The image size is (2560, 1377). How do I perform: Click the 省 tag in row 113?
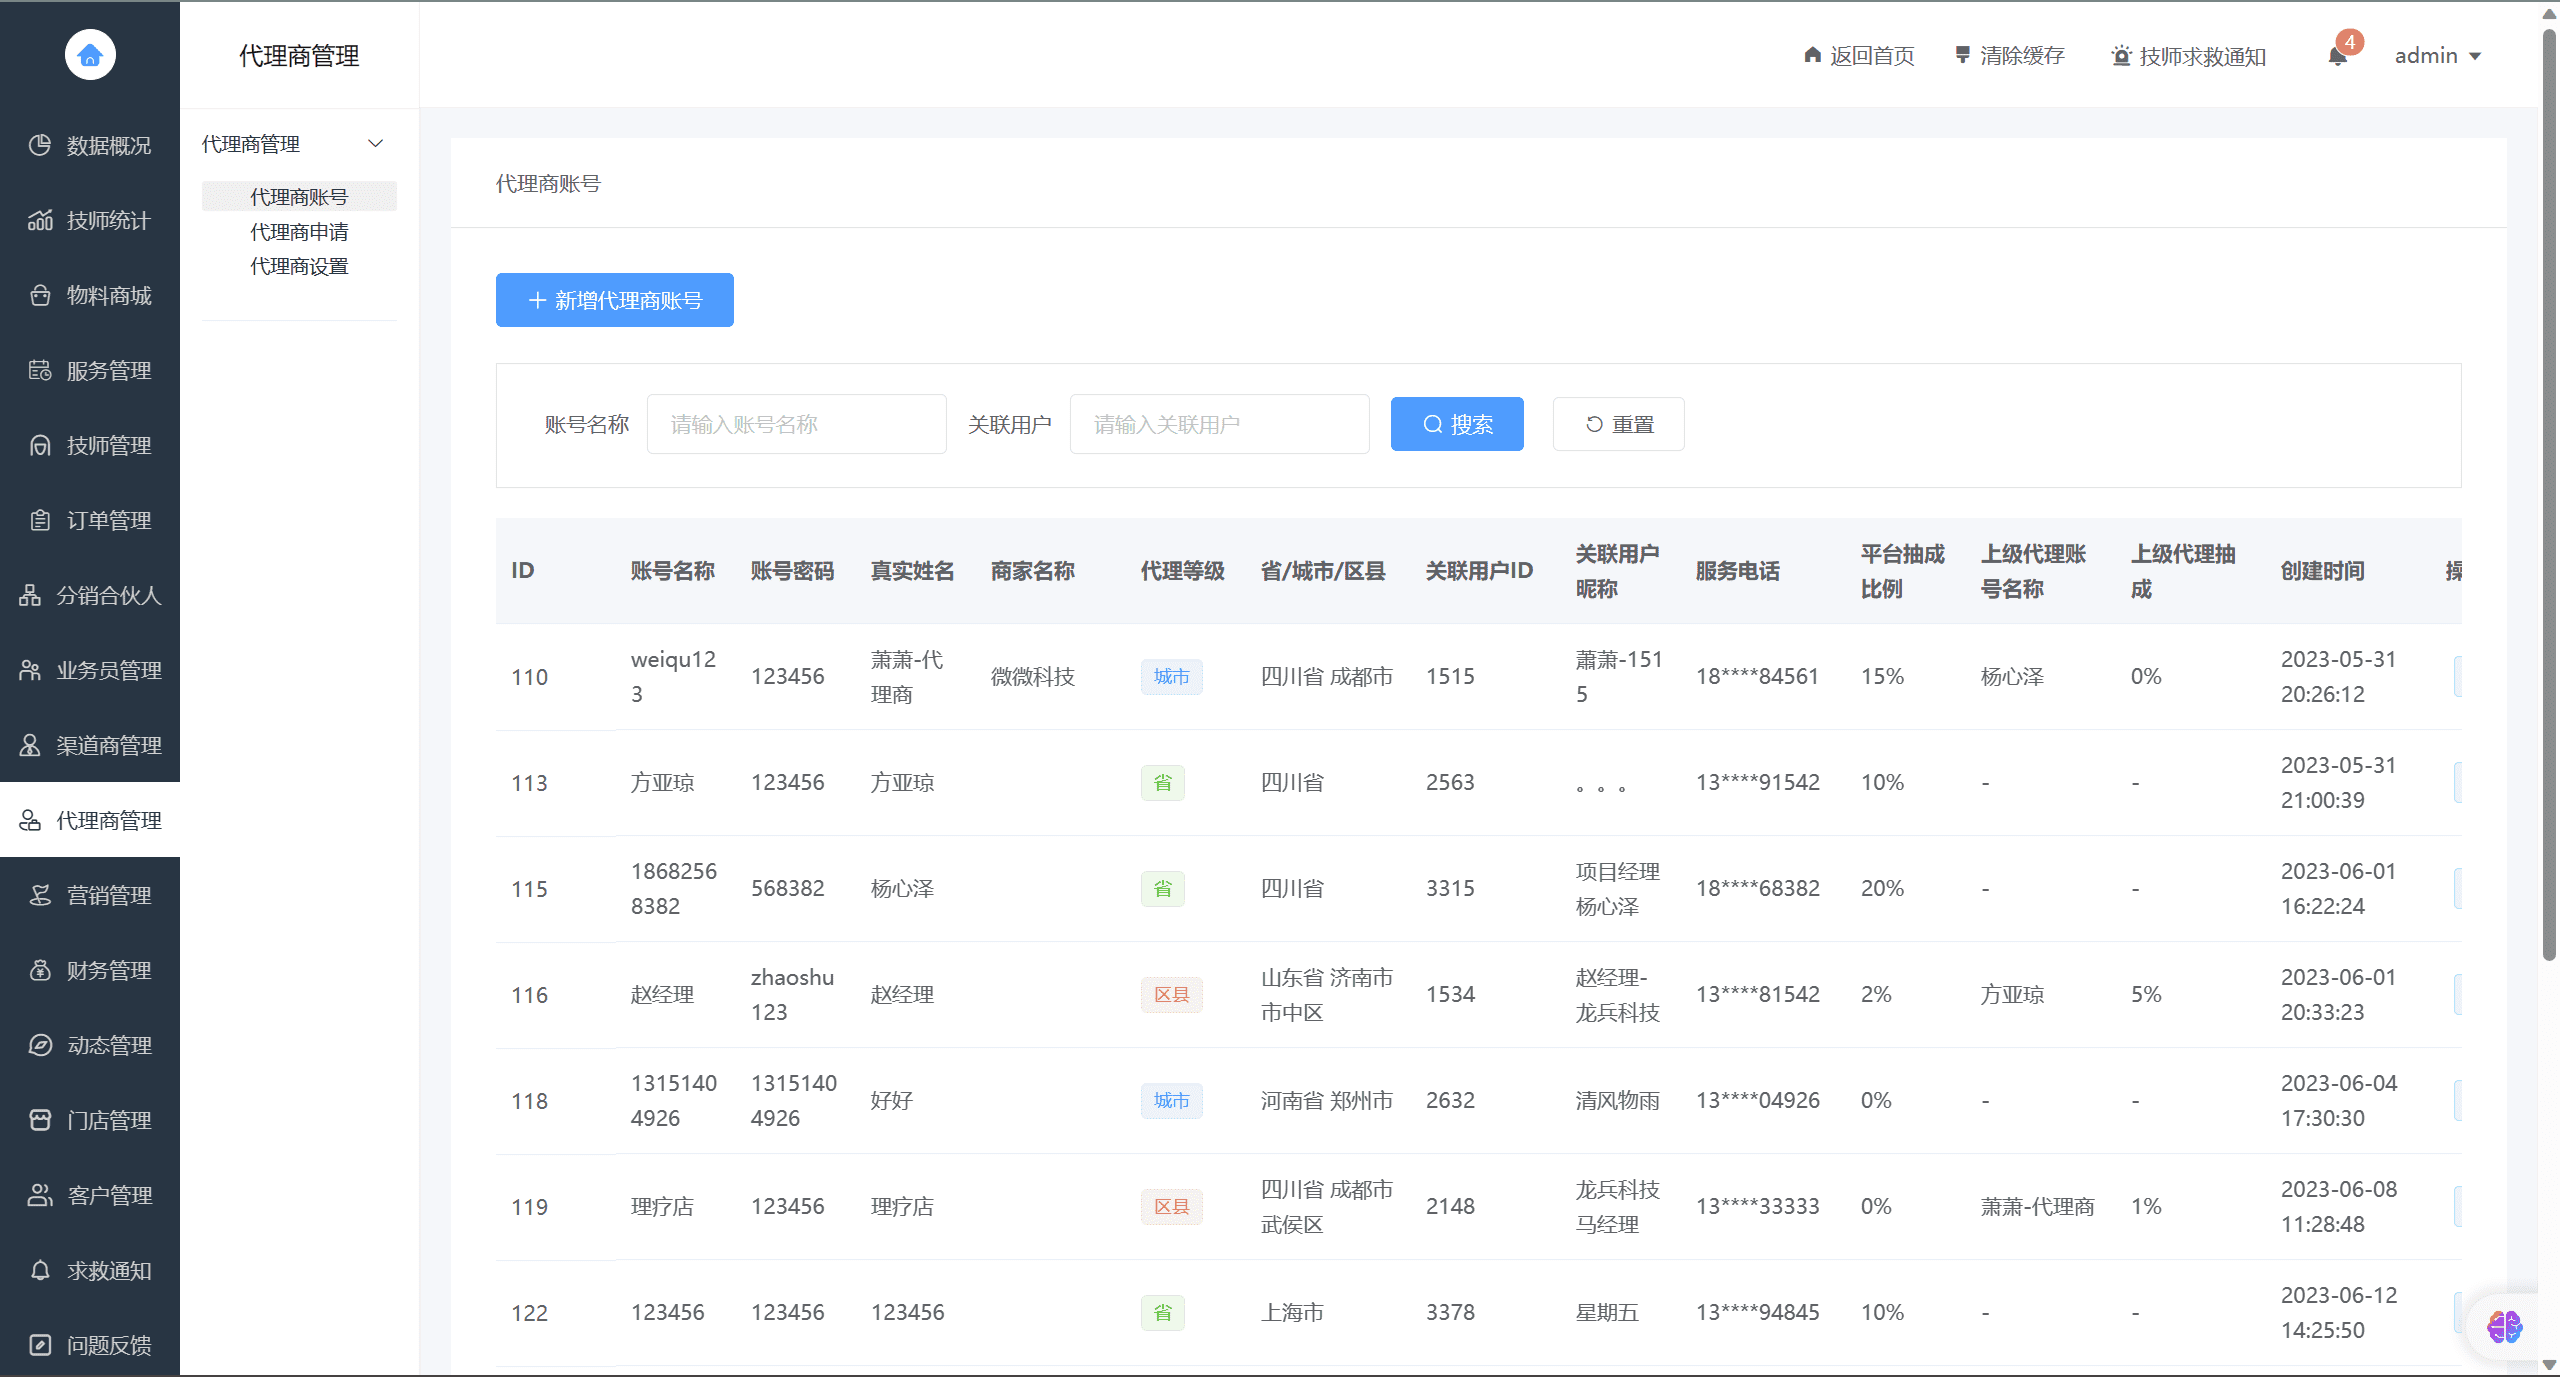click(x=1163, y=783)
